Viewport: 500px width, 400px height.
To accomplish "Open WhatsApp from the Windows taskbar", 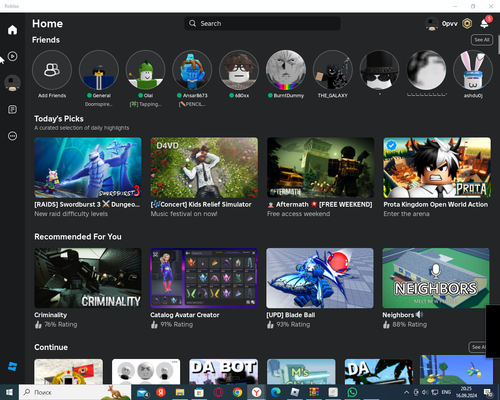I will pos(352,392).
